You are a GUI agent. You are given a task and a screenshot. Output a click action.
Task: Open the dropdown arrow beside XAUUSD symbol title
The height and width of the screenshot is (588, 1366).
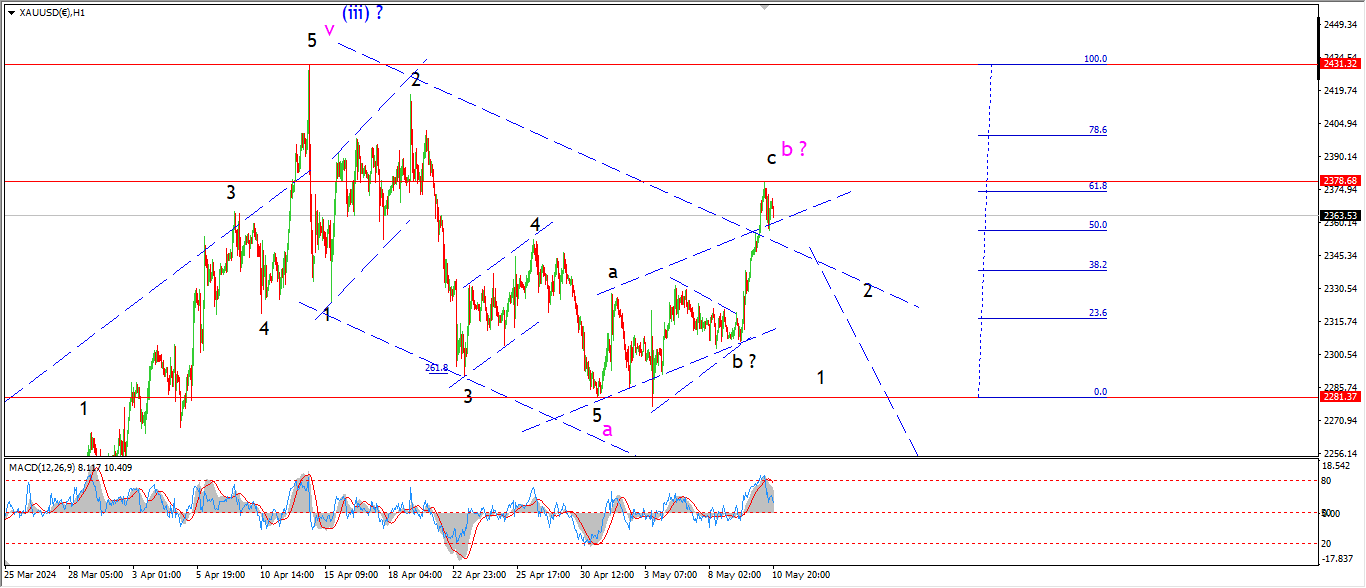point(11,12)
